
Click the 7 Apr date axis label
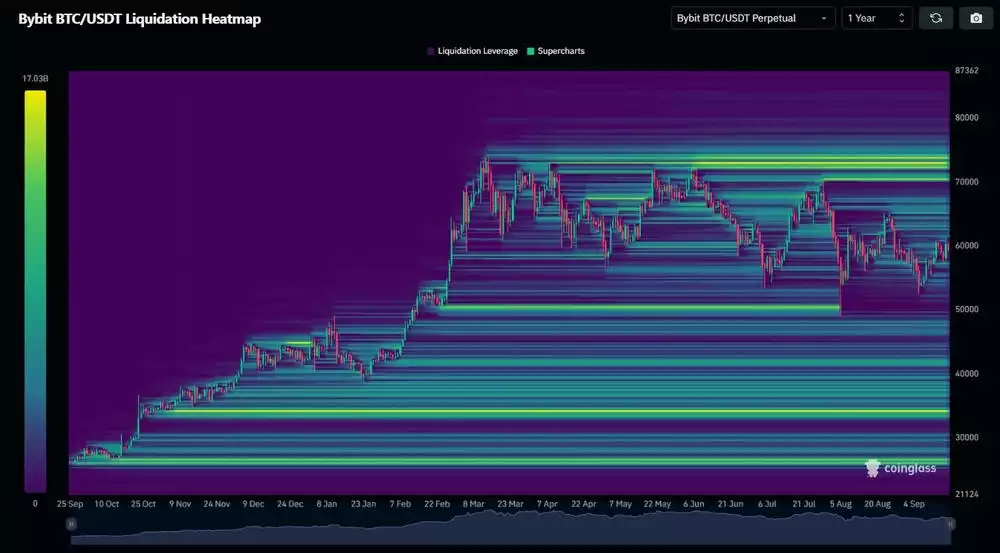(547, 504)
